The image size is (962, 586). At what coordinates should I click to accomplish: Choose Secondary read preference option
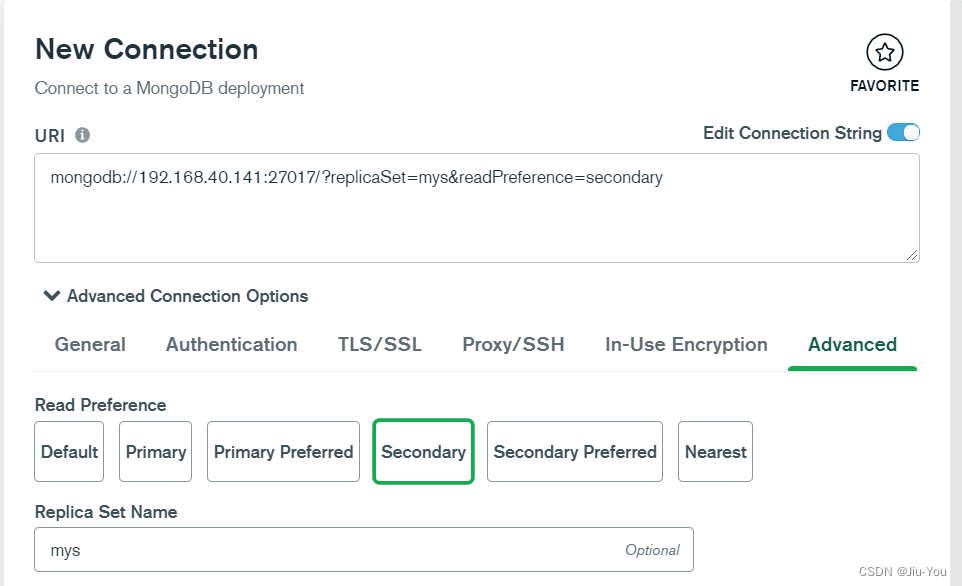coord(423,452)
